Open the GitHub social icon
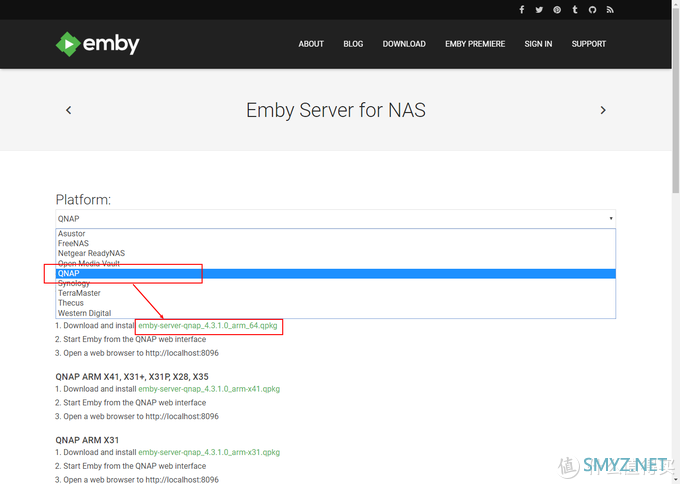Screen dimensions: 680x484 click(x=592, y=10)
